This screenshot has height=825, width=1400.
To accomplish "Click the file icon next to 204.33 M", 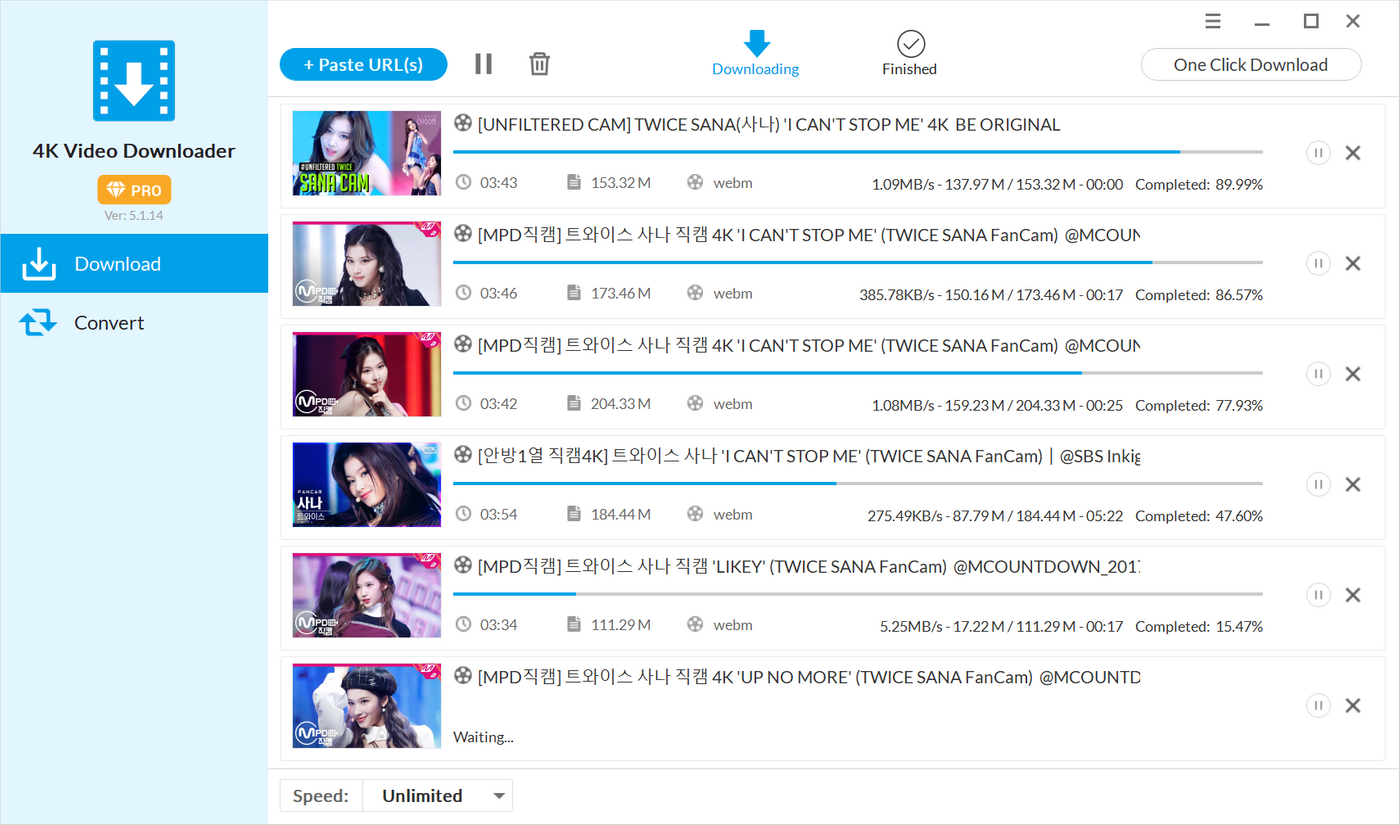I will pyautogui.click(x=574, y=404).
